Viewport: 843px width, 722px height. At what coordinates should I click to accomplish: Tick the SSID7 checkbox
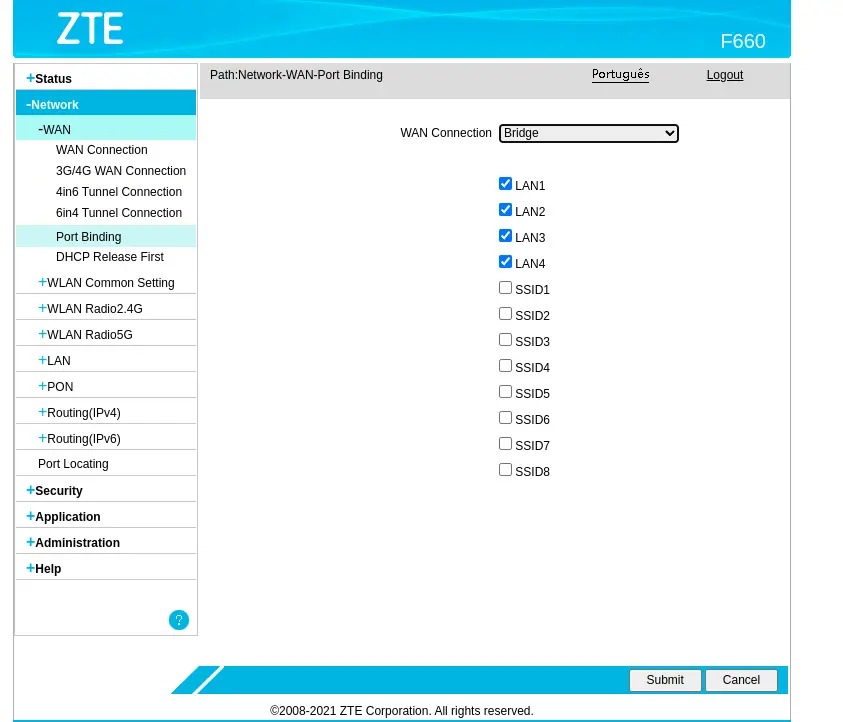(505, 444)
